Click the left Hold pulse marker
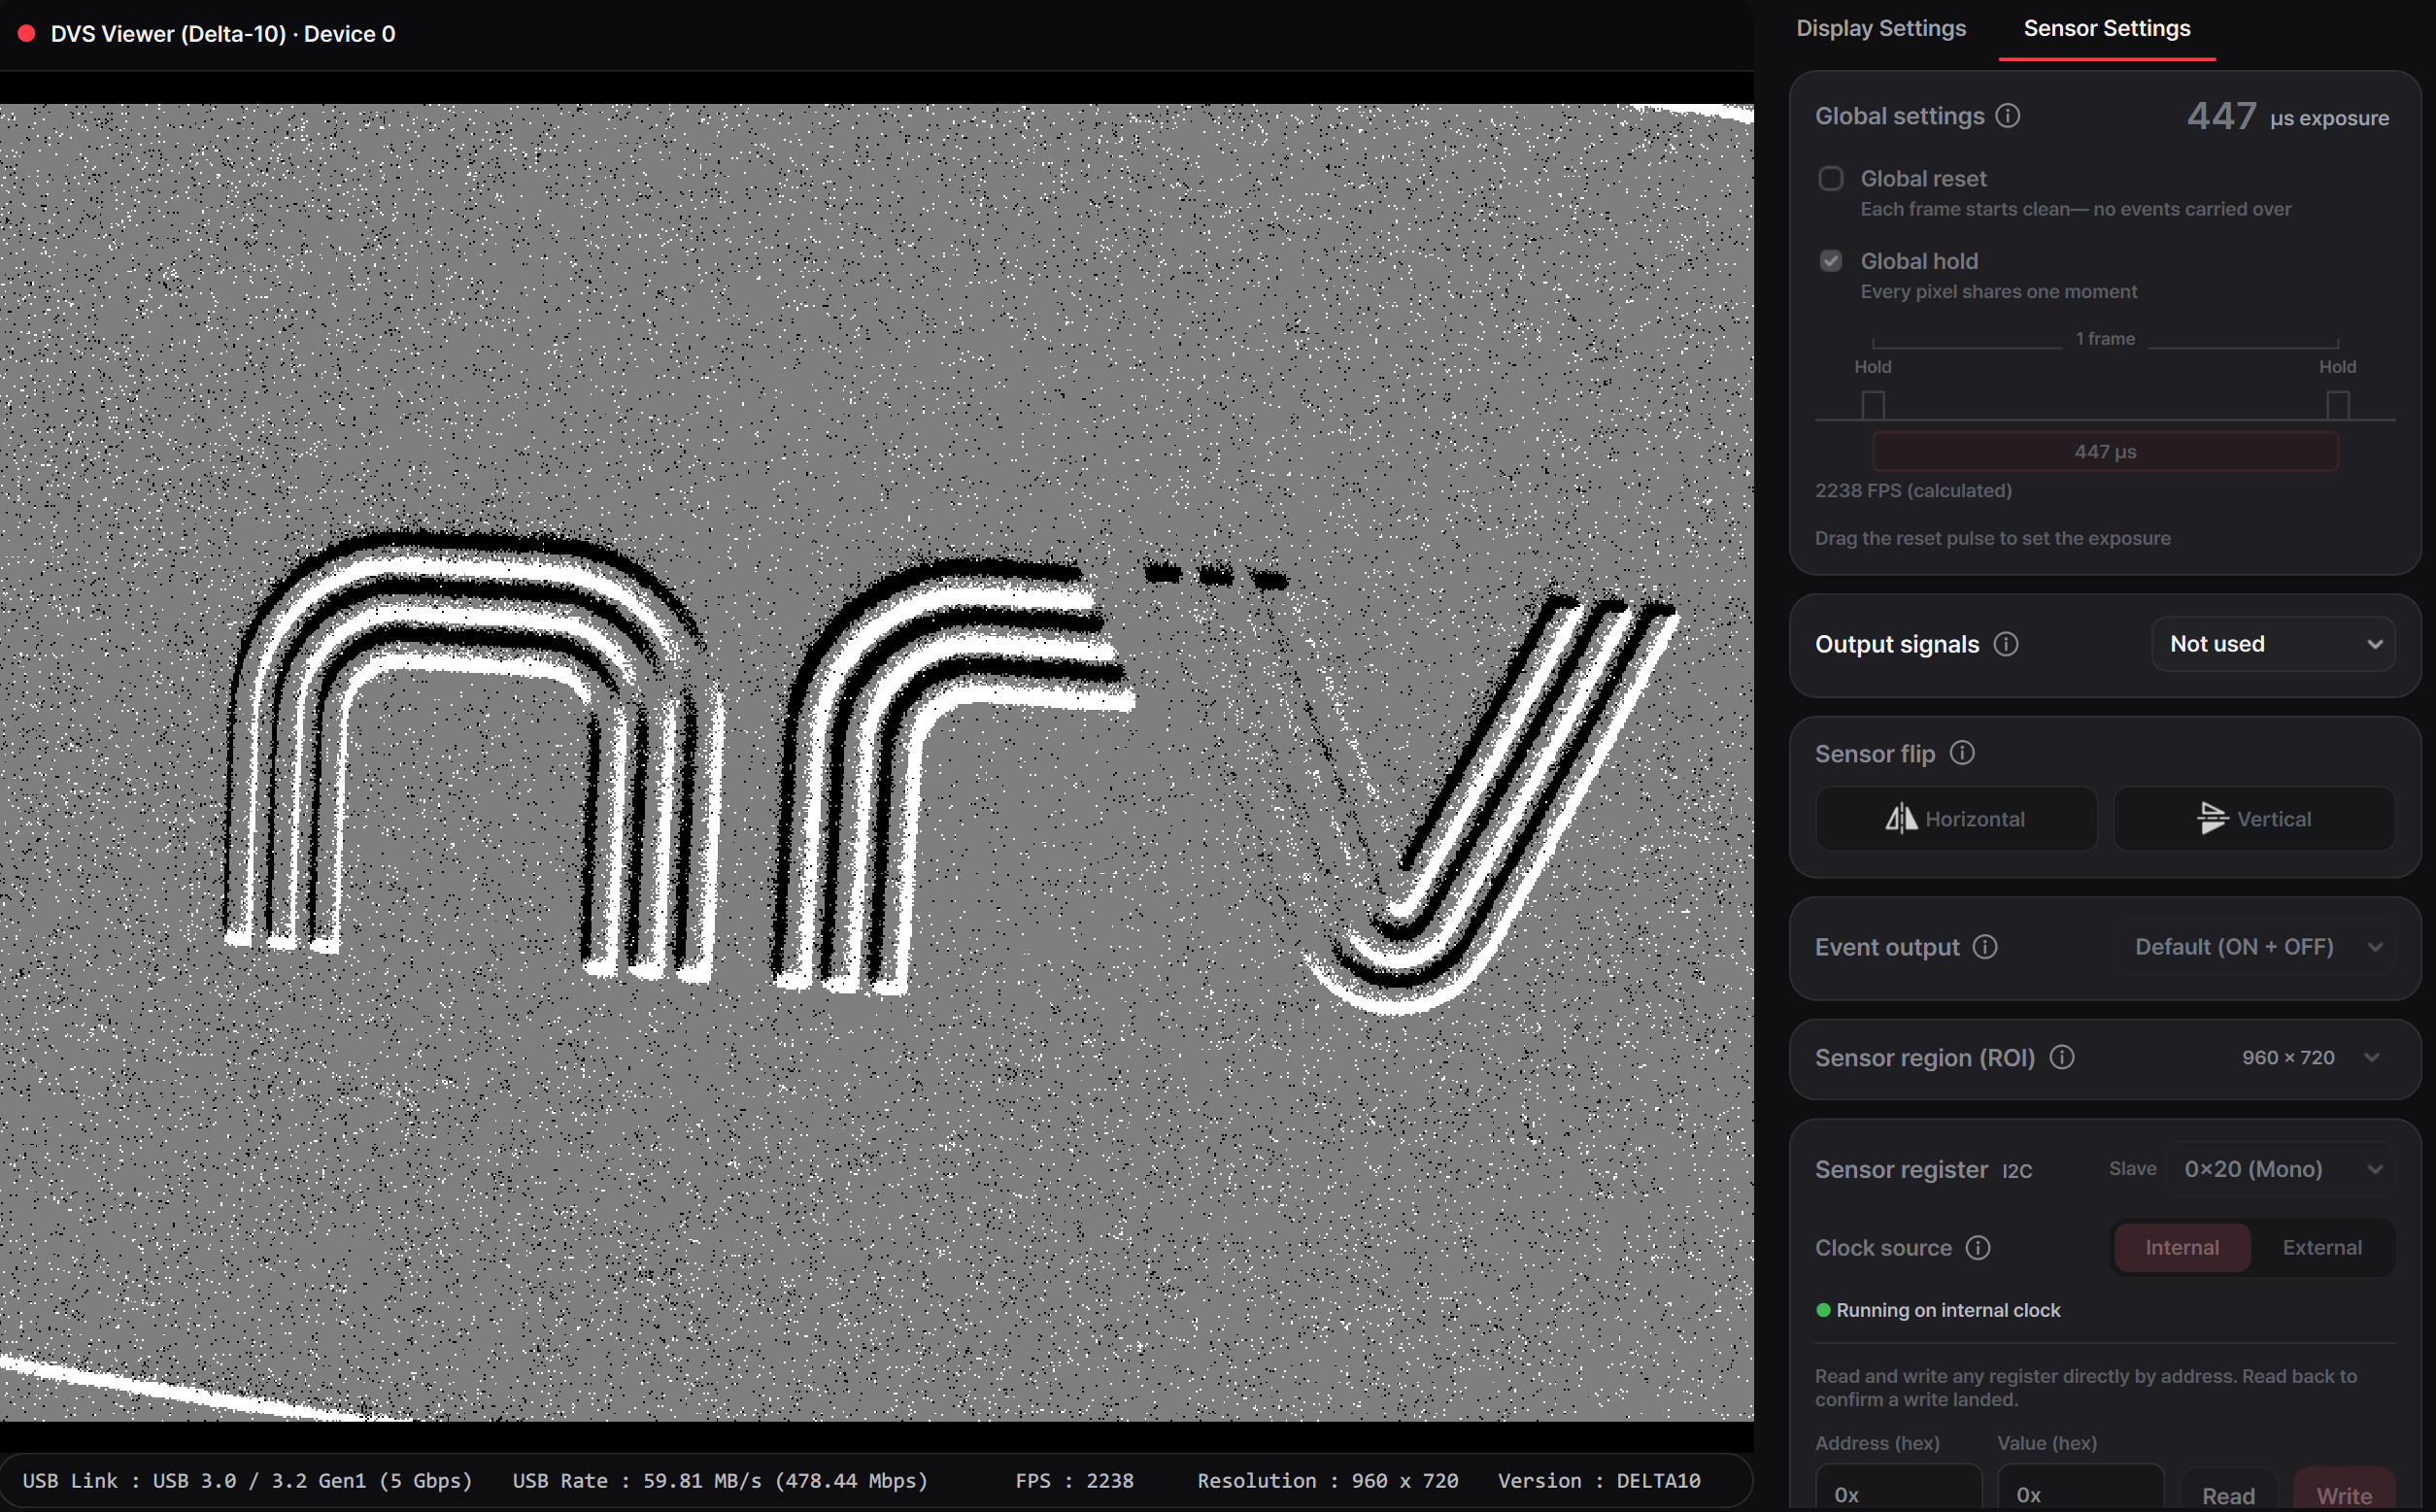Screen dimensions: 2436x1512 [1873, 405]
